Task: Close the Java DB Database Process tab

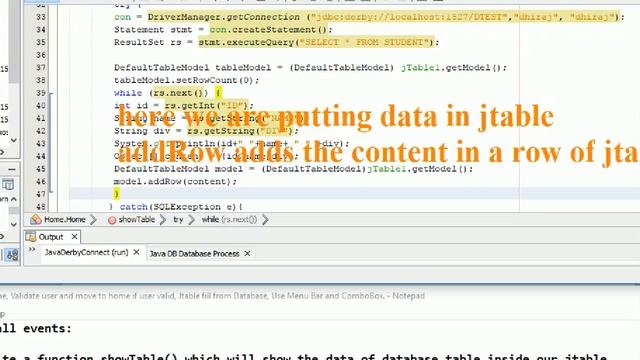Action: pos(247,254)
